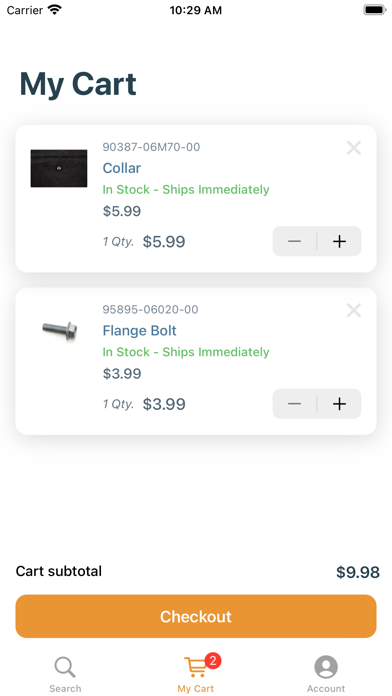Open the Flange Bolt product link
392x696 pixels.
(x=139, y=331)
